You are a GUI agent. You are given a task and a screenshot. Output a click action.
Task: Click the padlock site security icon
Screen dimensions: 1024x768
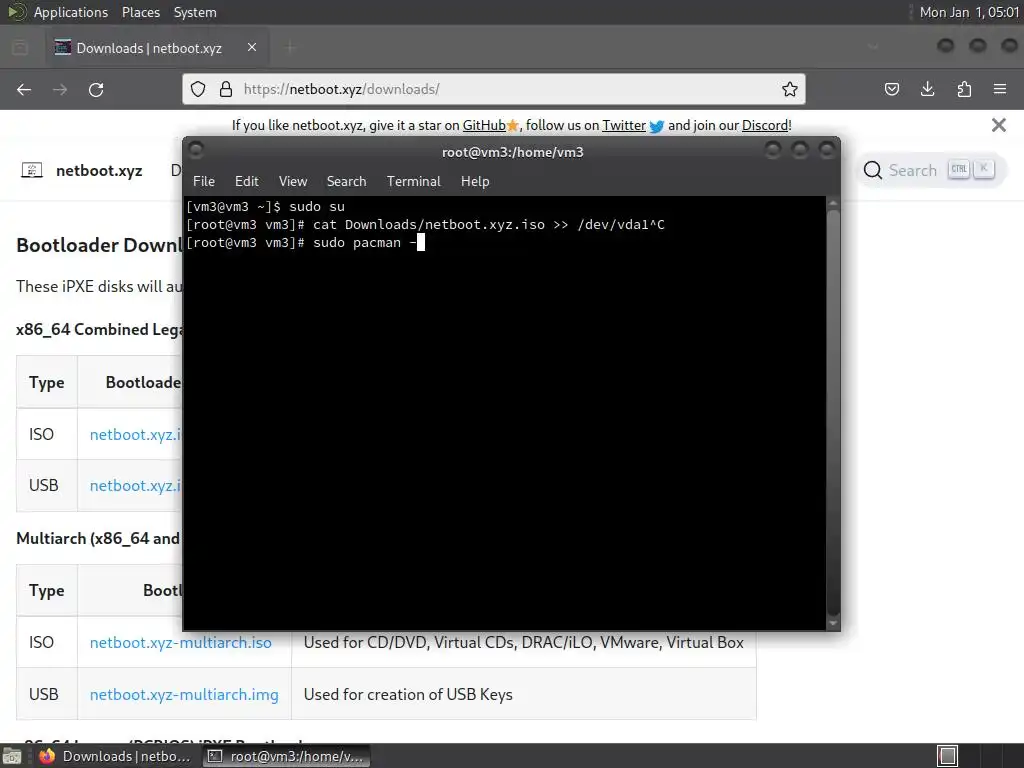225,89
